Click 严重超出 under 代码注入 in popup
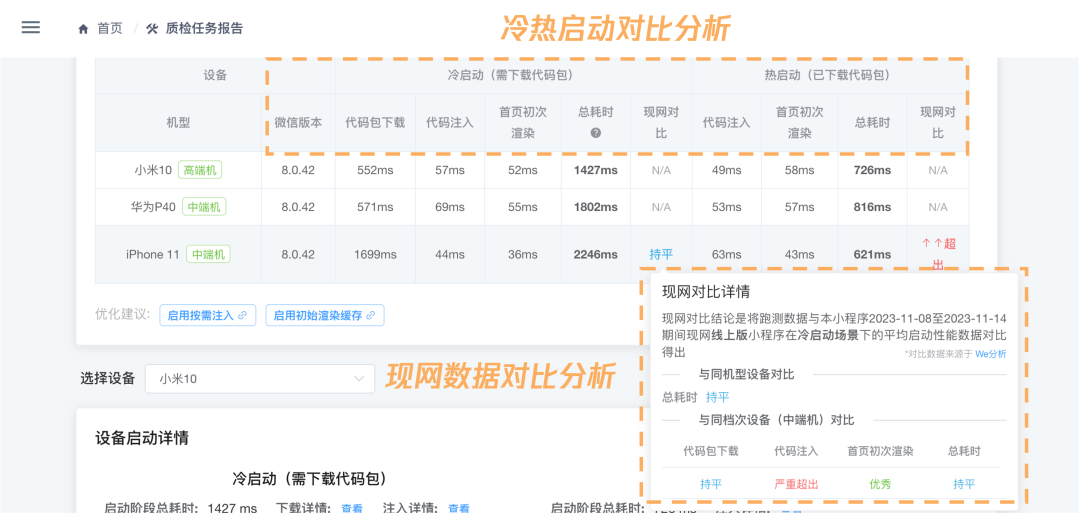The width and height of the screenshot is (1080, 514). (796, 484)
